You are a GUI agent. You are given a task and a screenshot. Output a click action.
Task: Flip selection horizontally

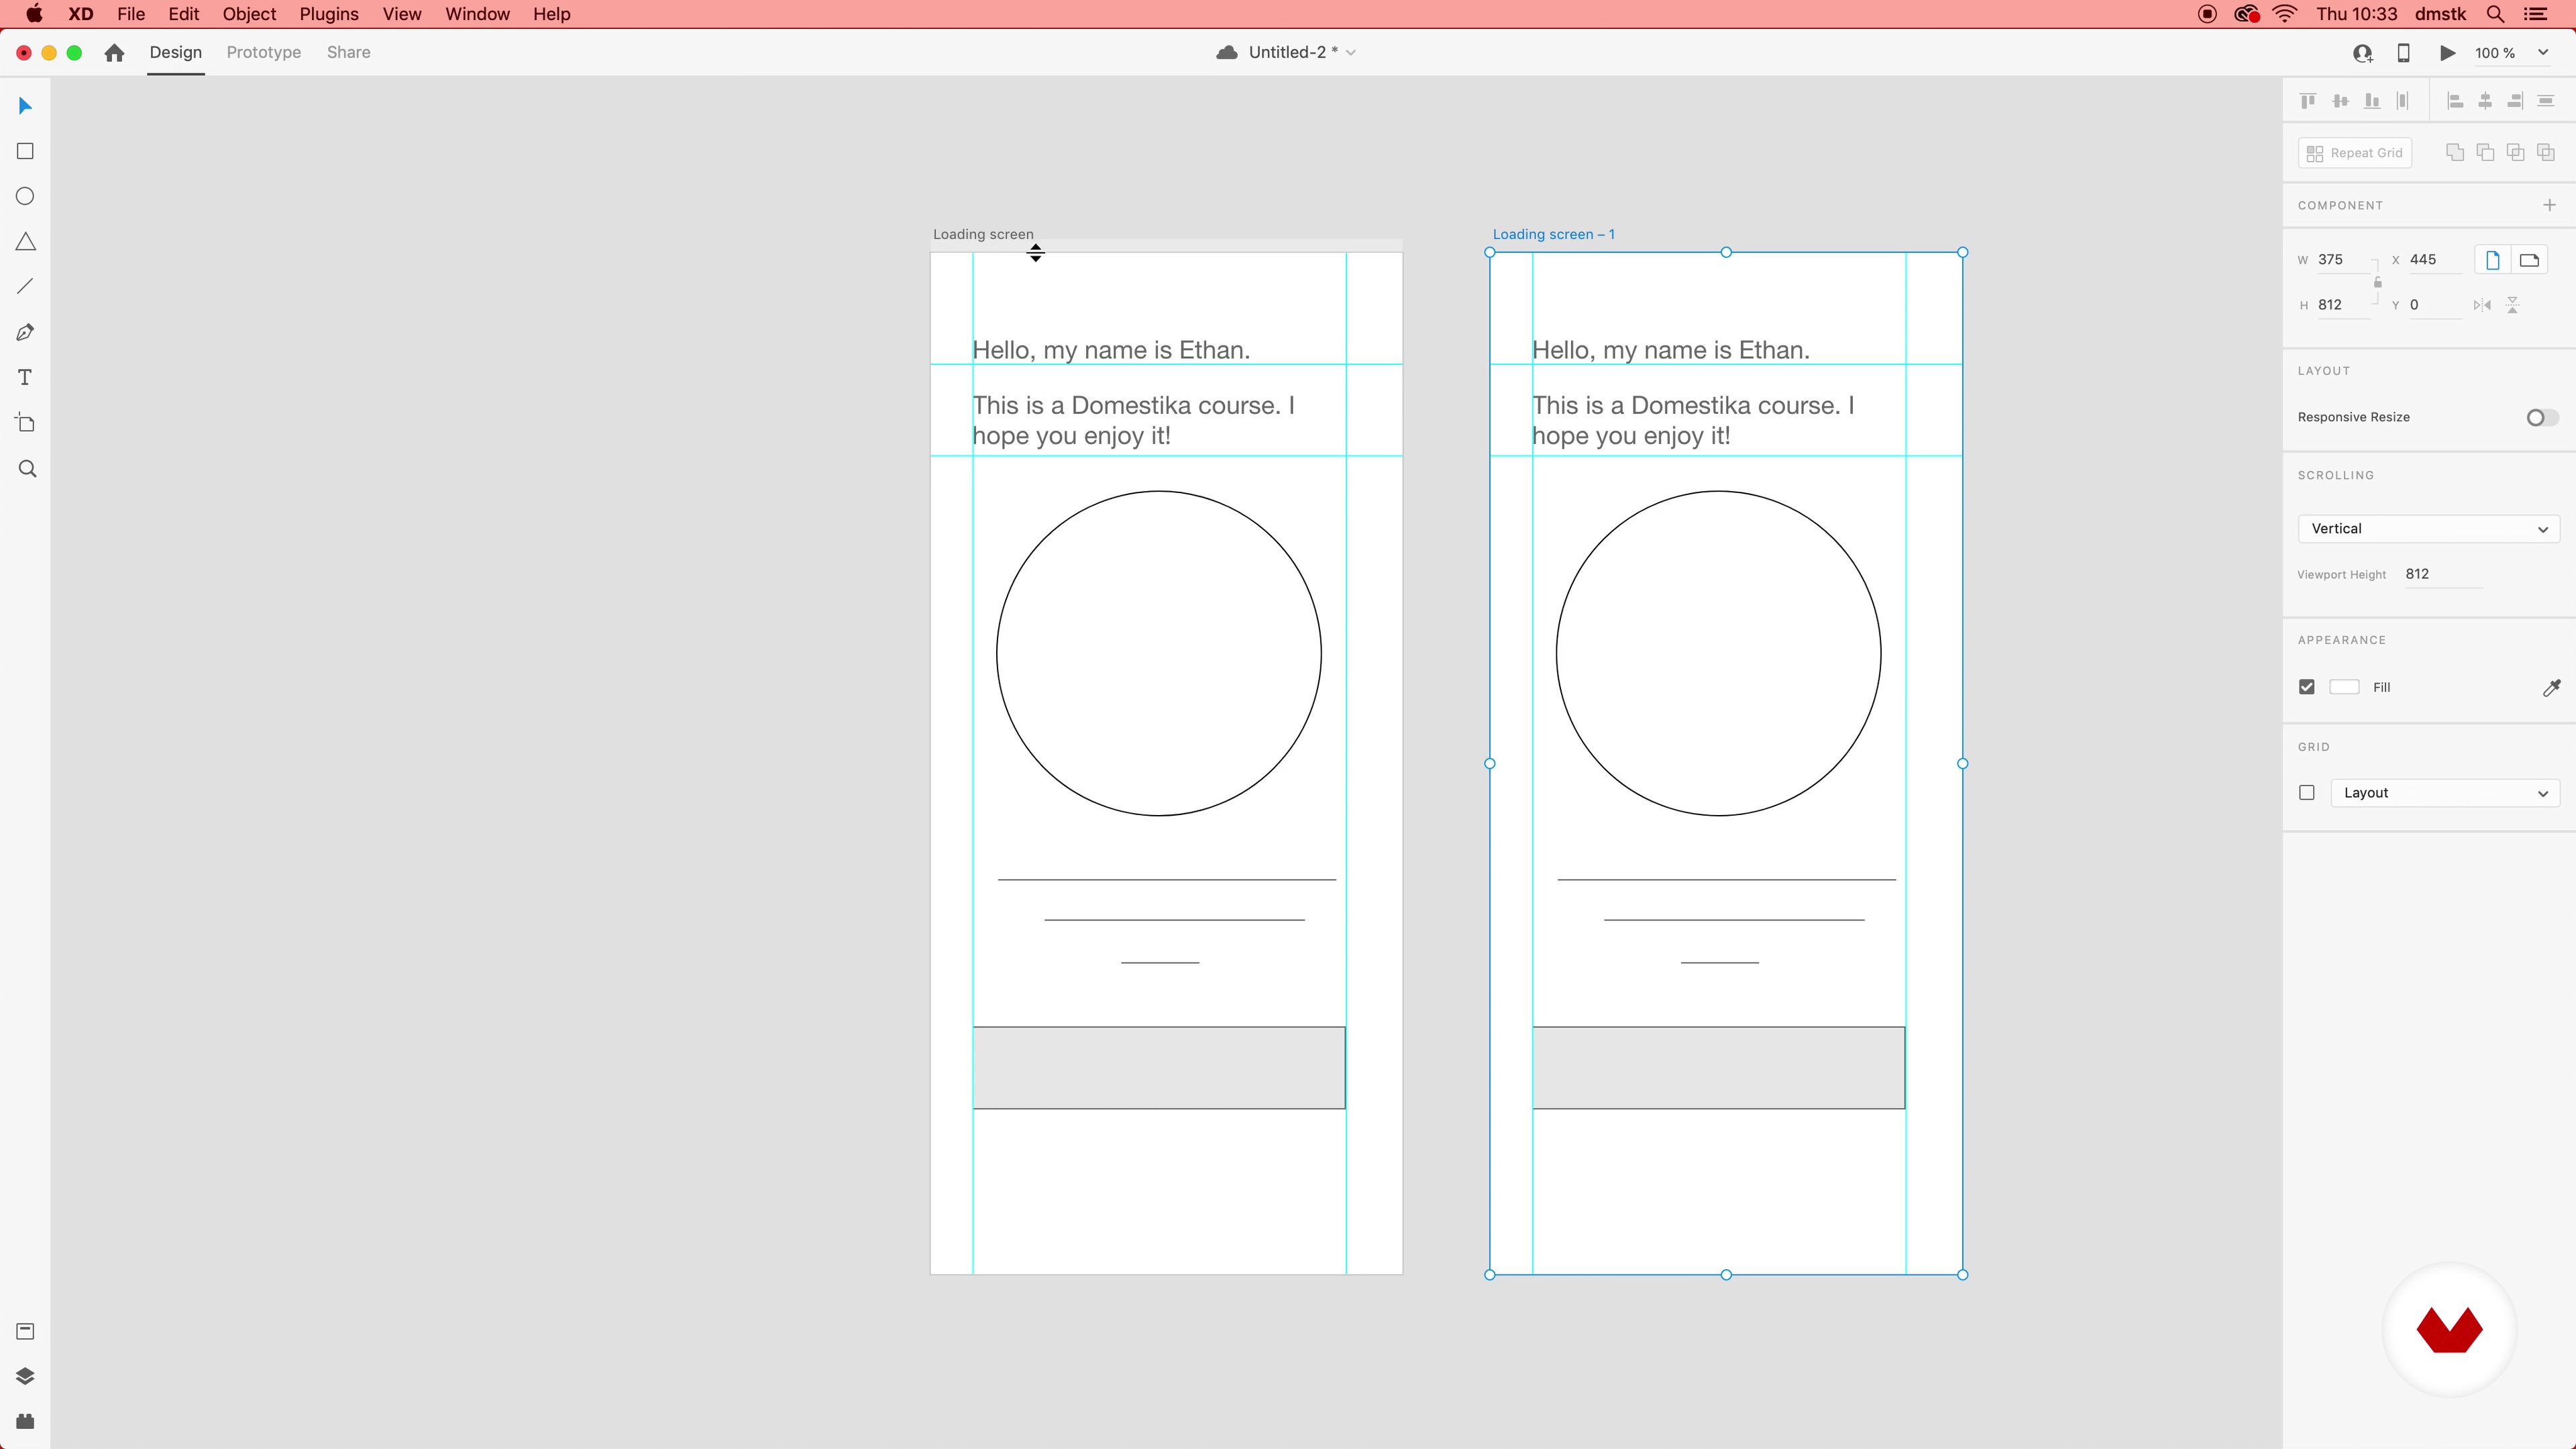coord(2482,305)
